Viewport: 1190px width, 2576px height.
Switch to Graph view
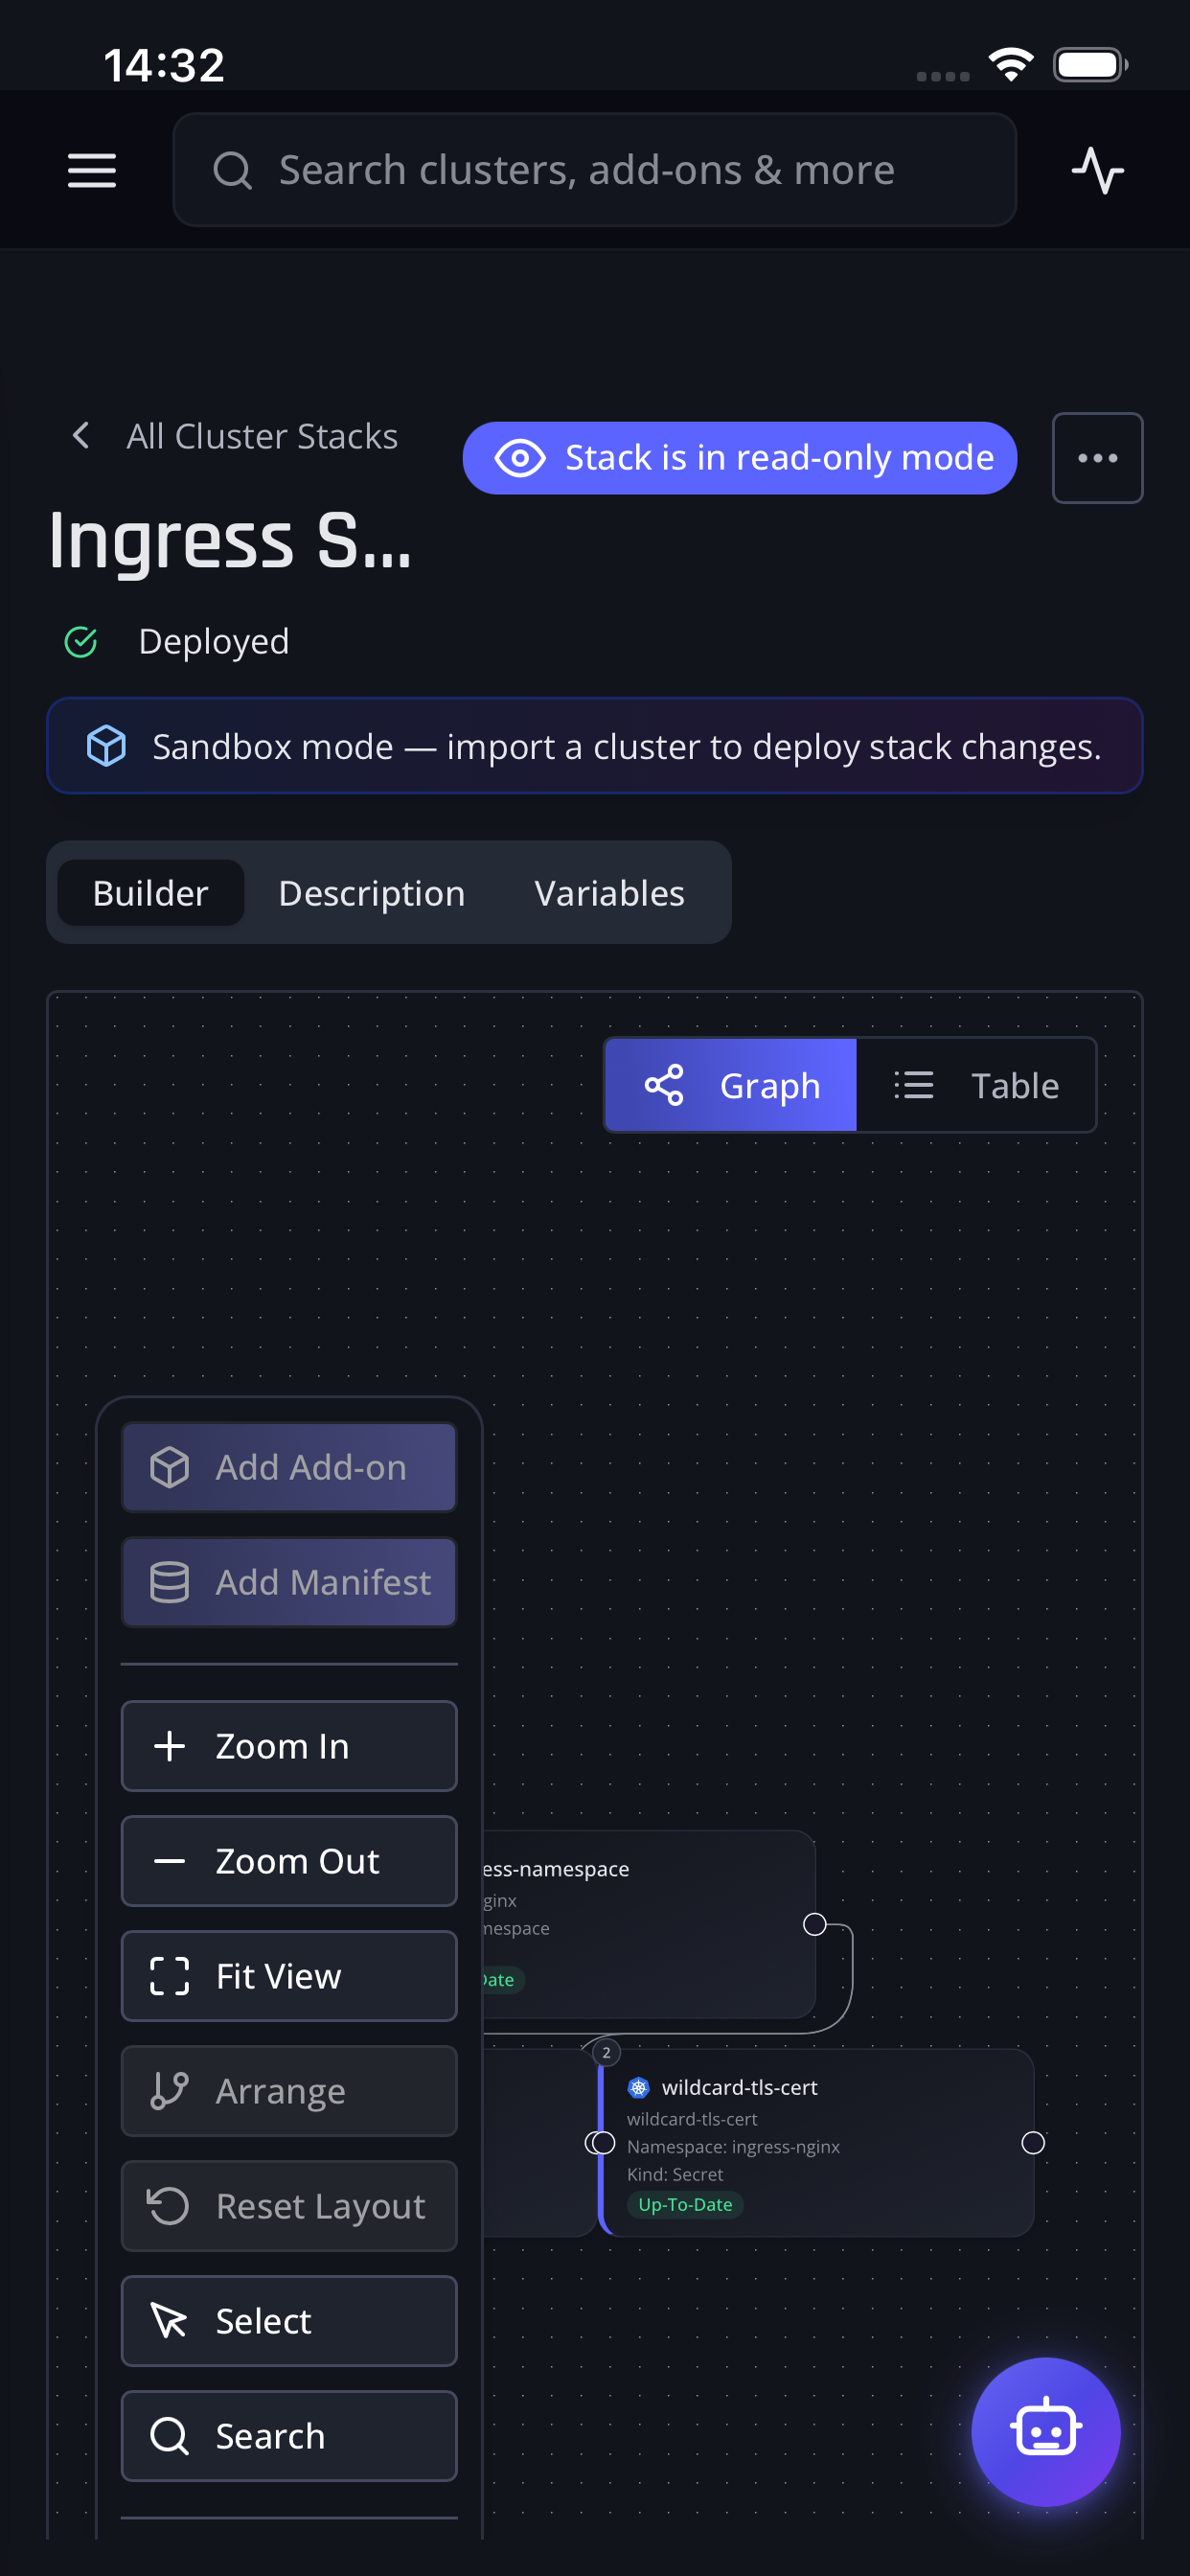(x=731, y=1085)
